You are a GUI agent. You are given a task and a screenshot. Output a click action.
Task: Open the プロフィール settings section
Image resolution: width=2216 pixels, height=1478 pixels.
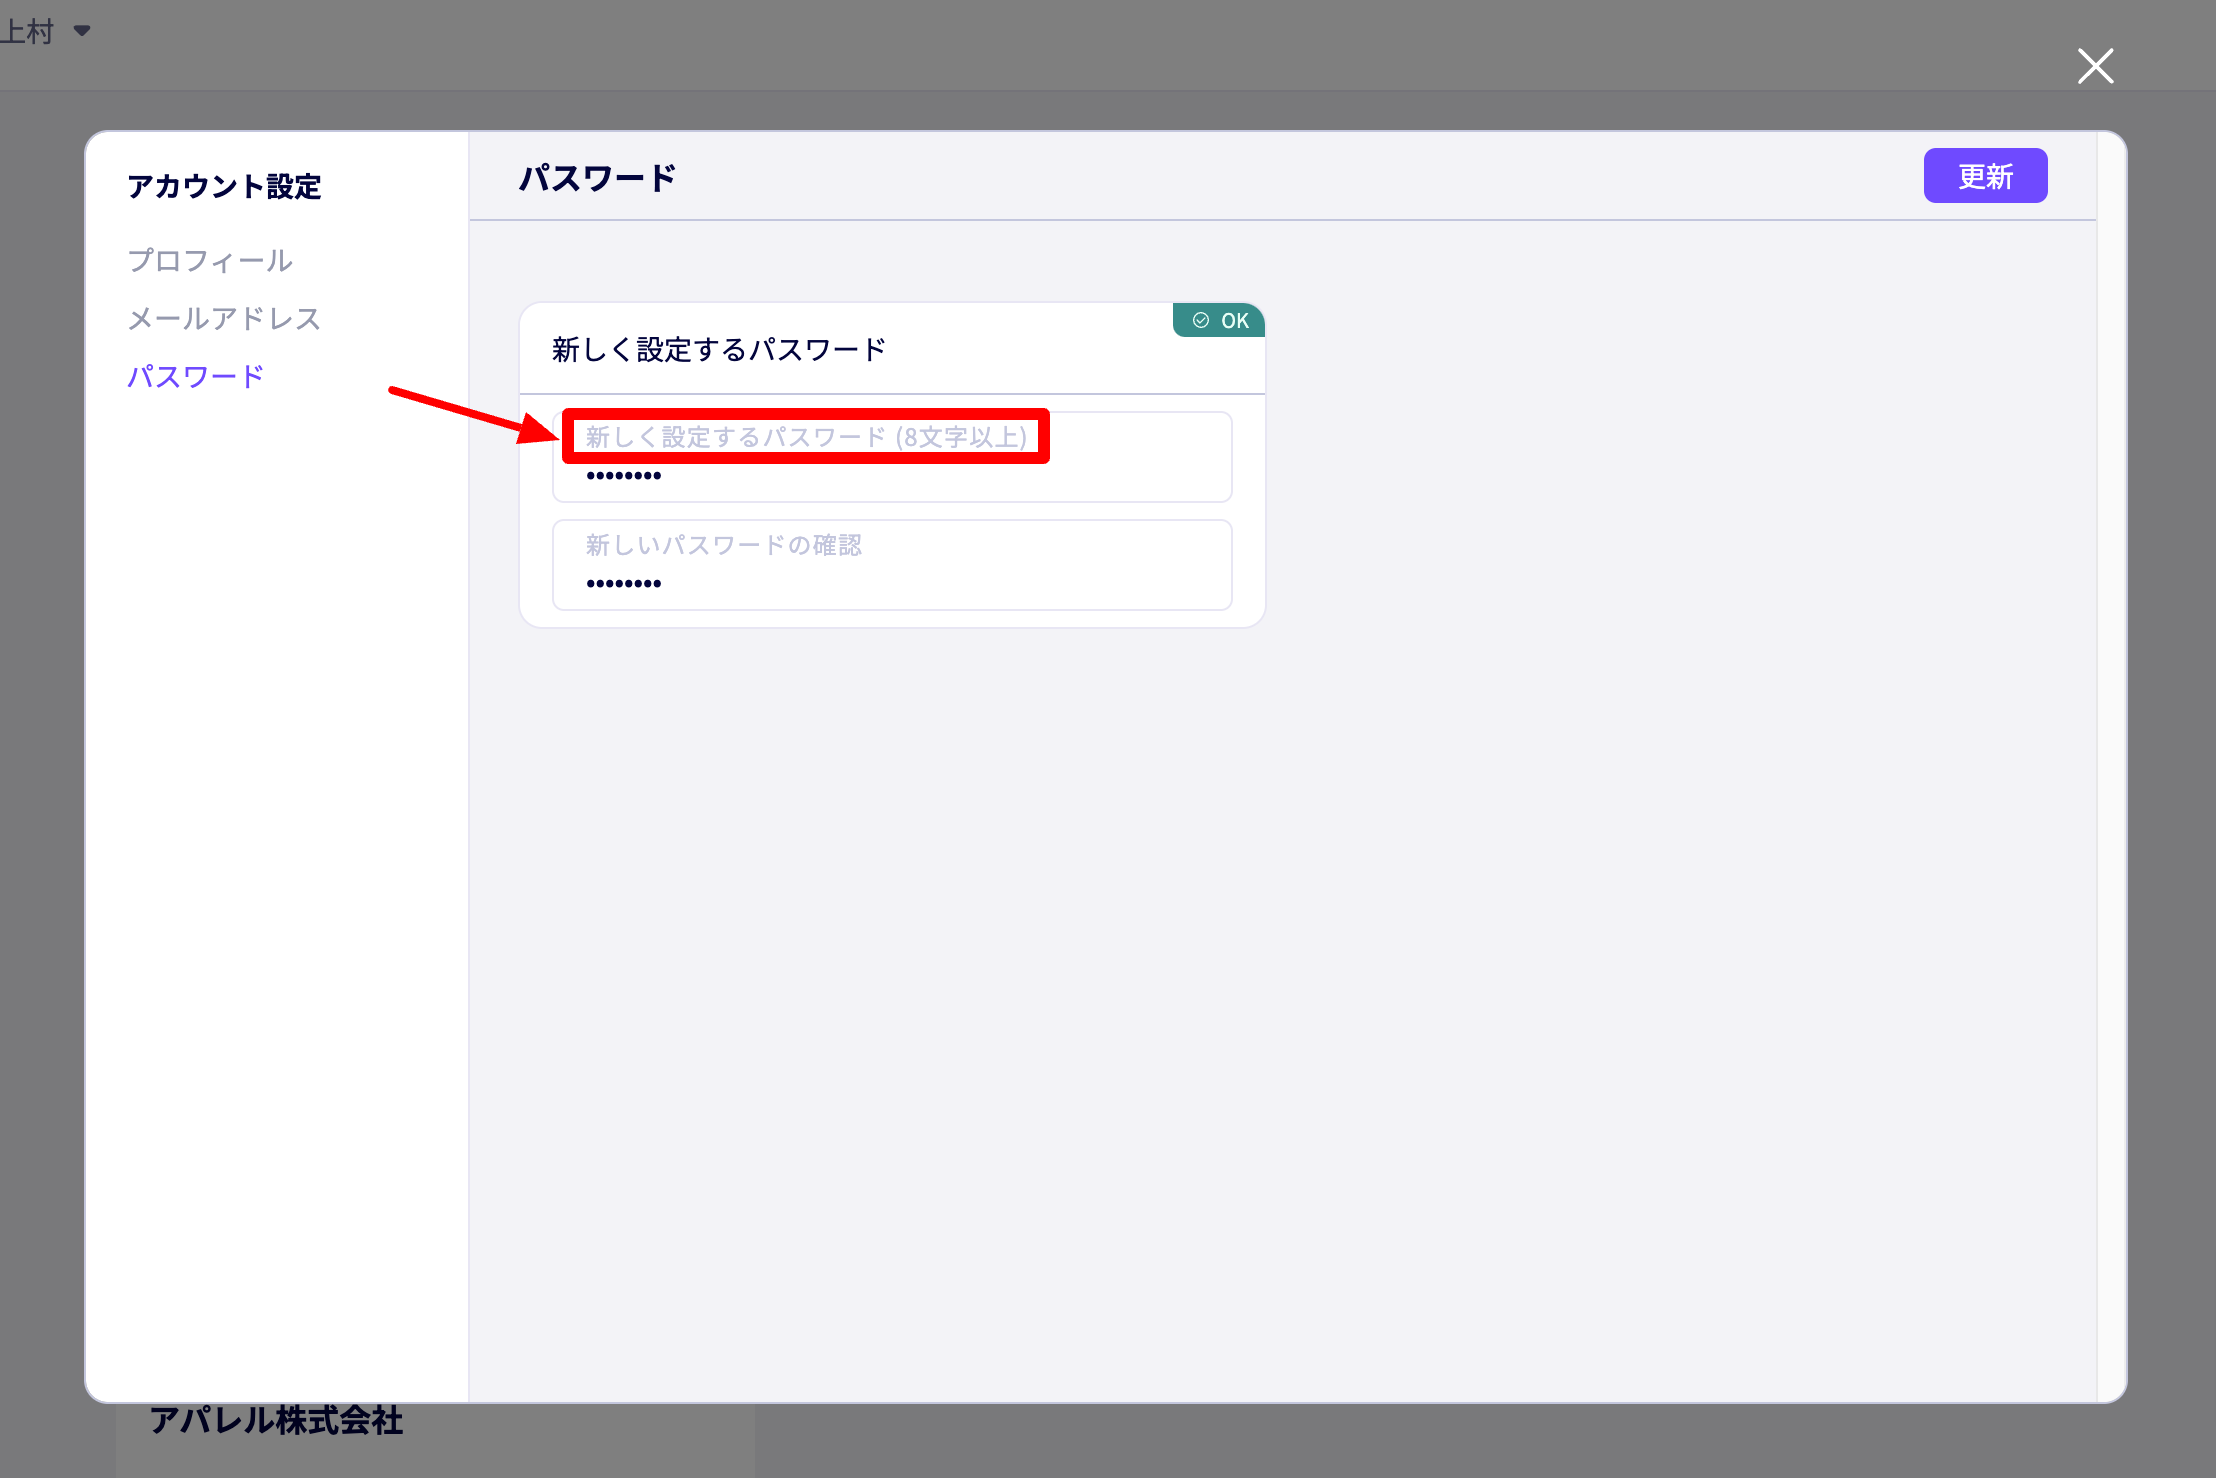click(210, 261)
